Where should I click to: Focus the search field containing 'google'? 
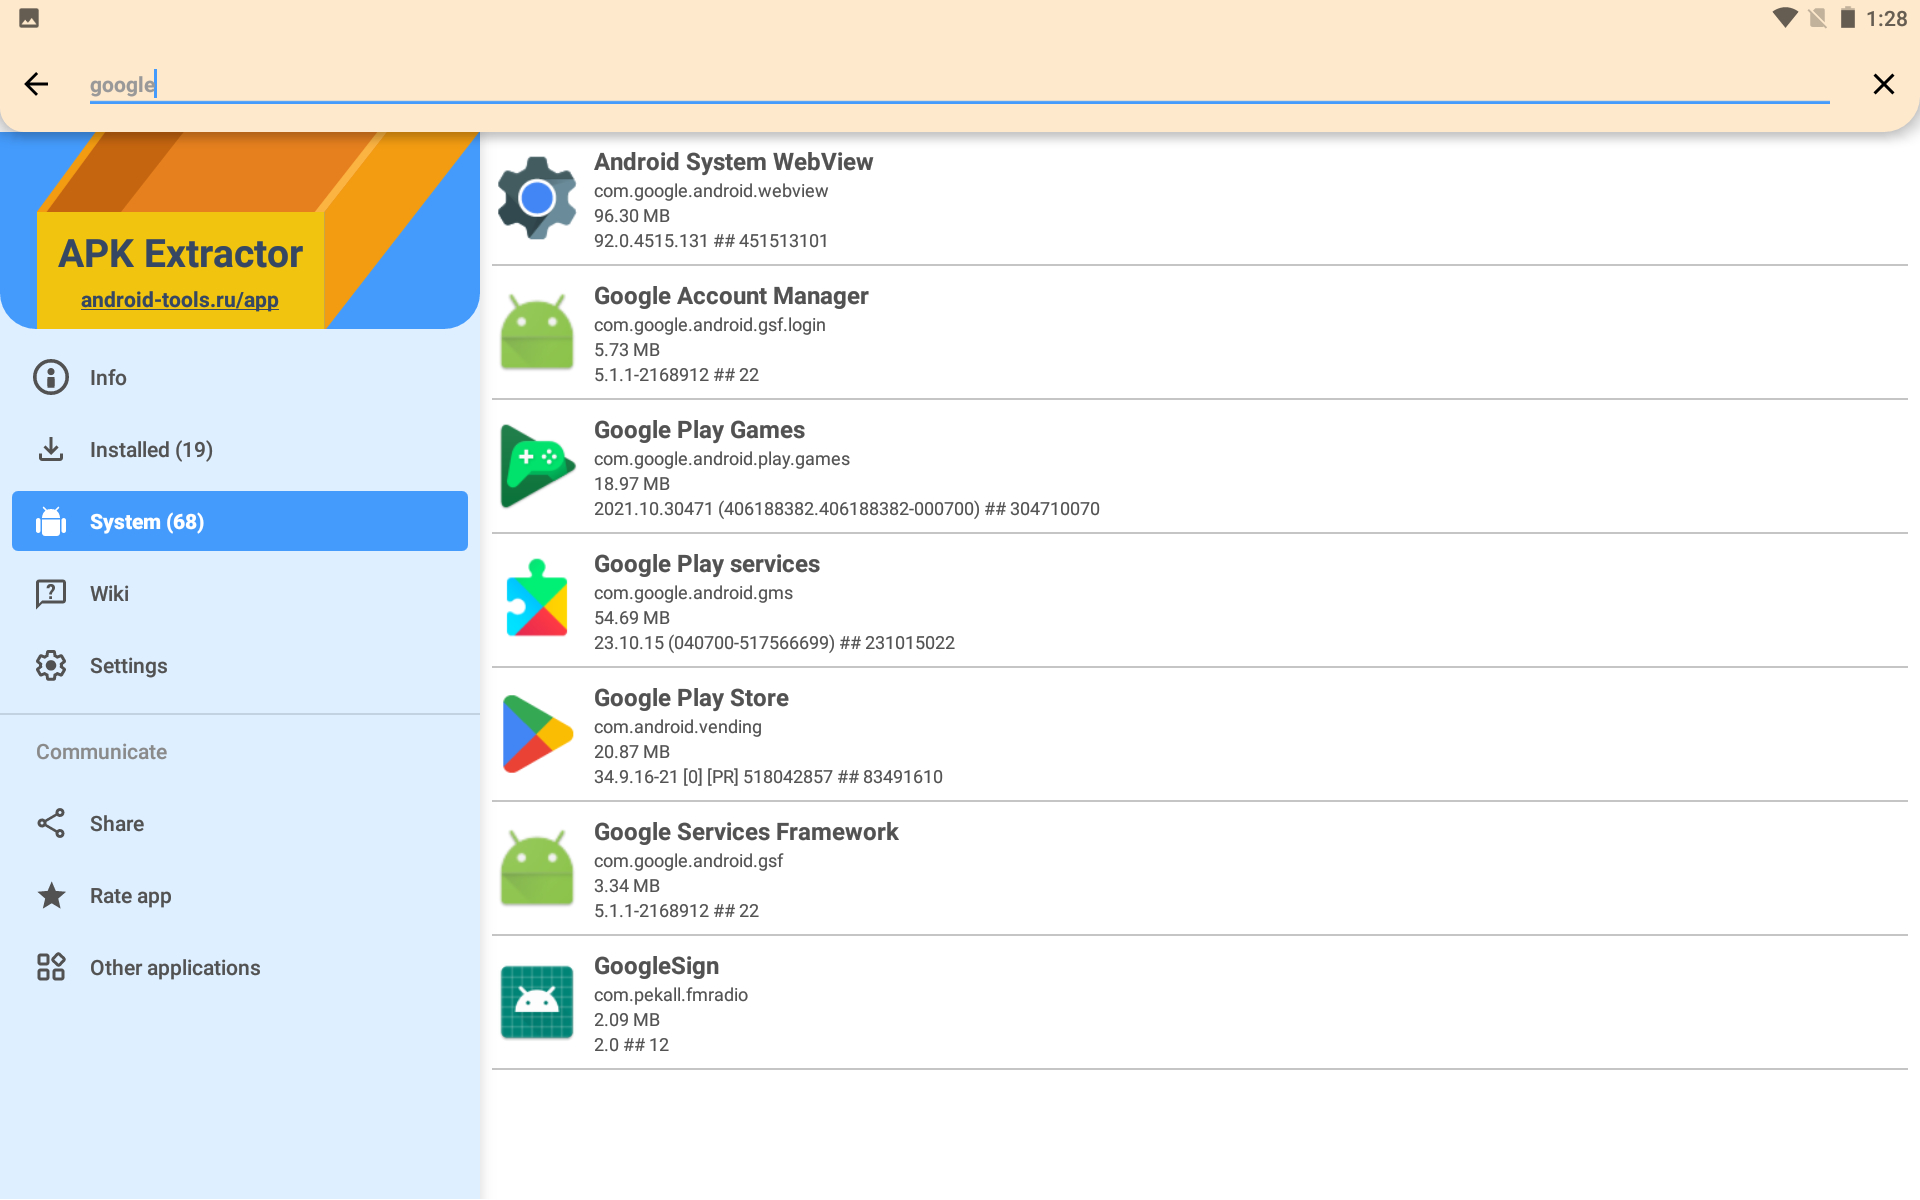pos(959,84)
